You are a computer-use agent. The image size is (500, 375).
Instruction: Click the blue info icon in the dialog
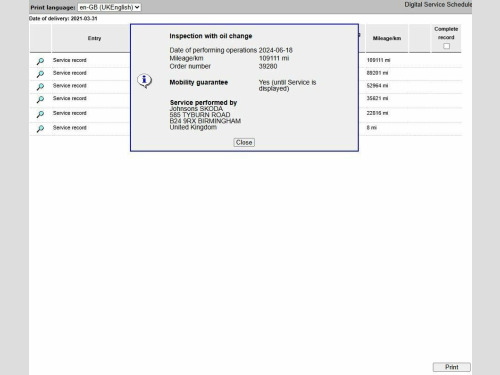[144, 80]
